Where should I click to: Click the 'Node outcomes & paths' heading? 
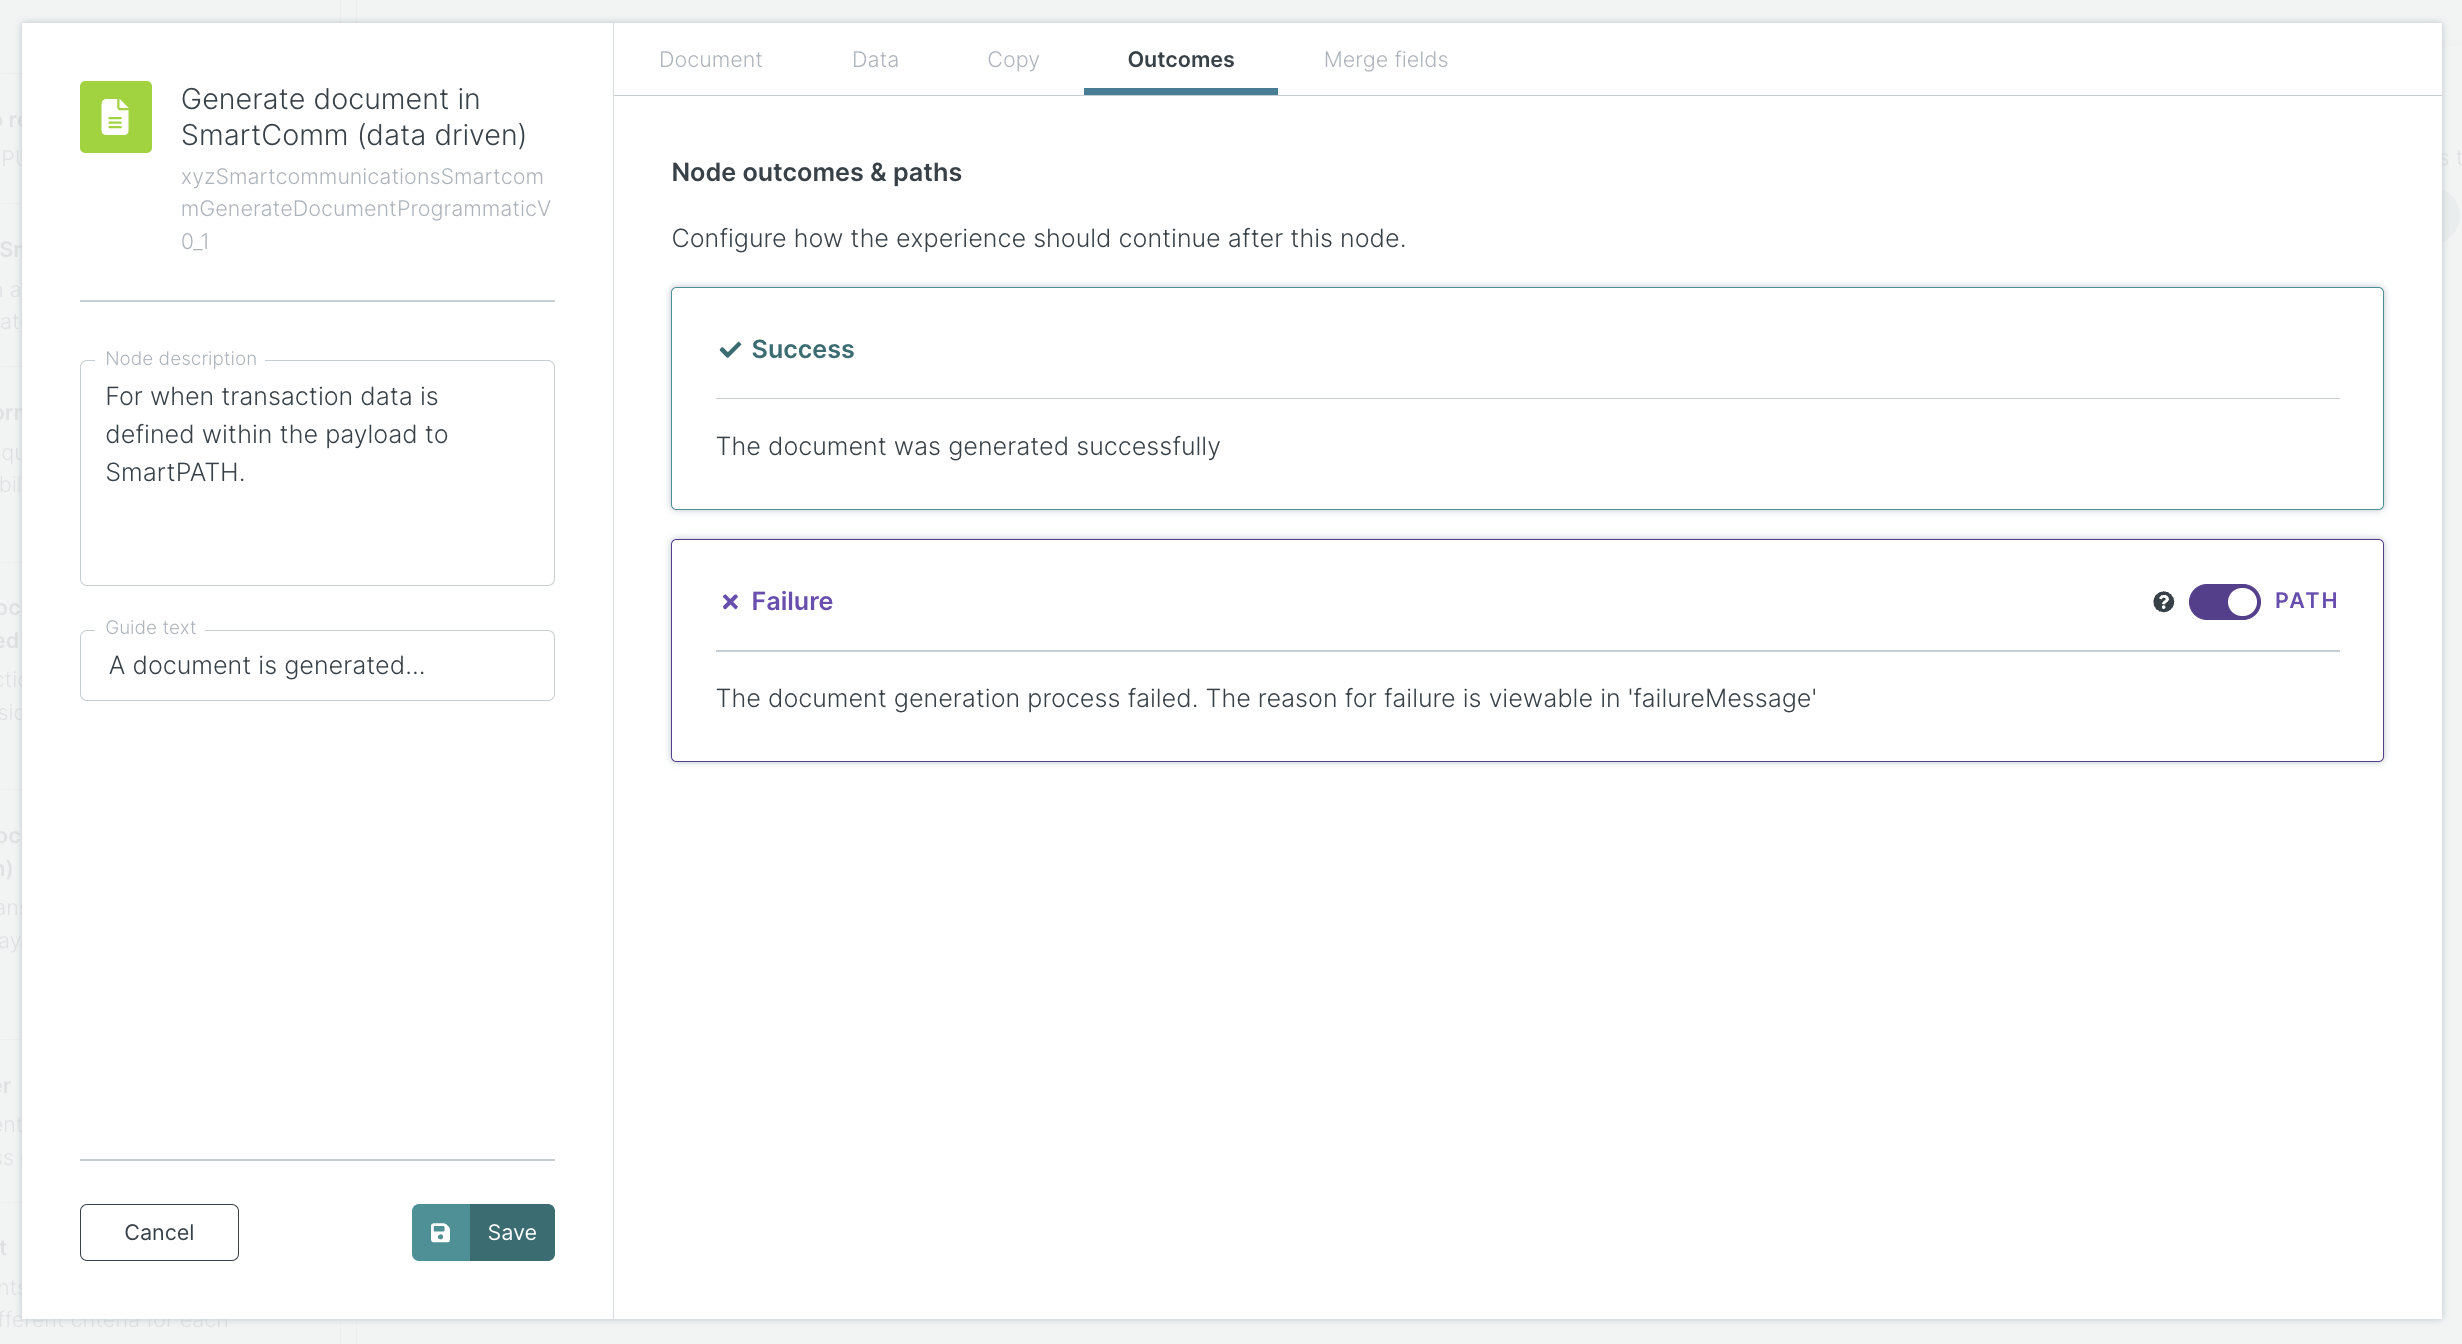pos(816,172)
